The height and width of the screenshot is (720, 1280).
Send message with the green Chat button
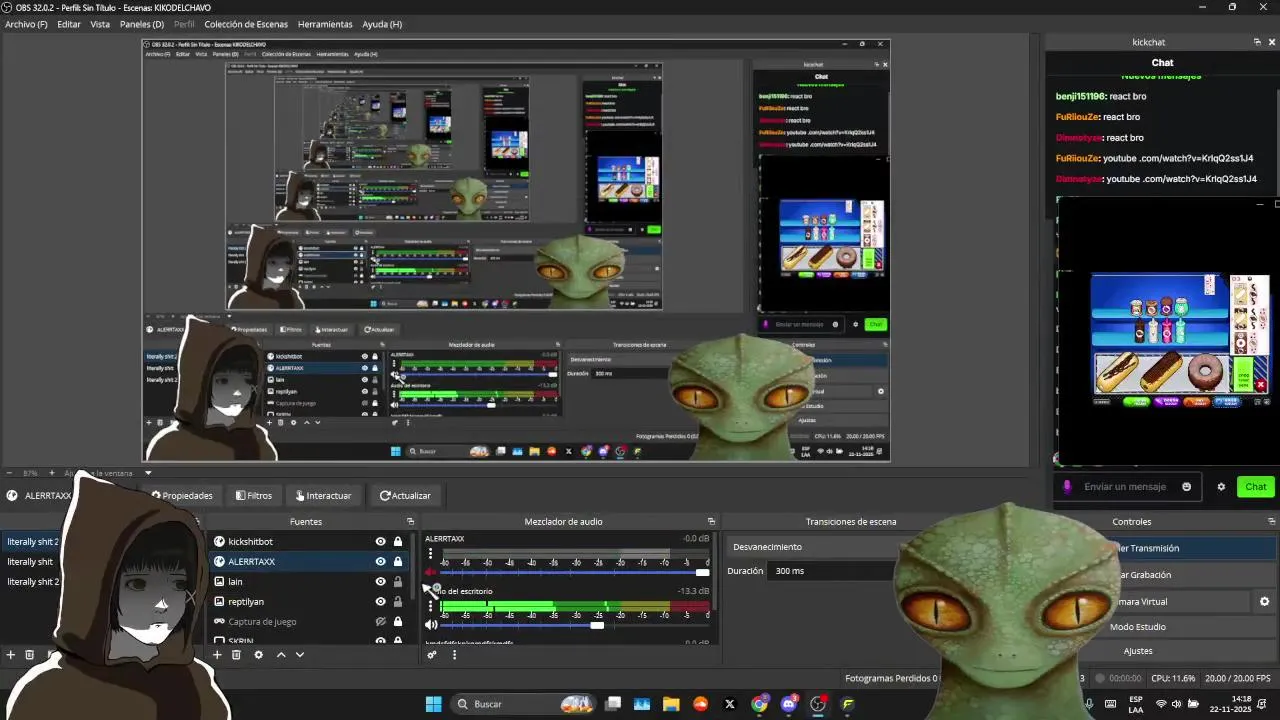pyautogui.click(x=1256, y=487)
